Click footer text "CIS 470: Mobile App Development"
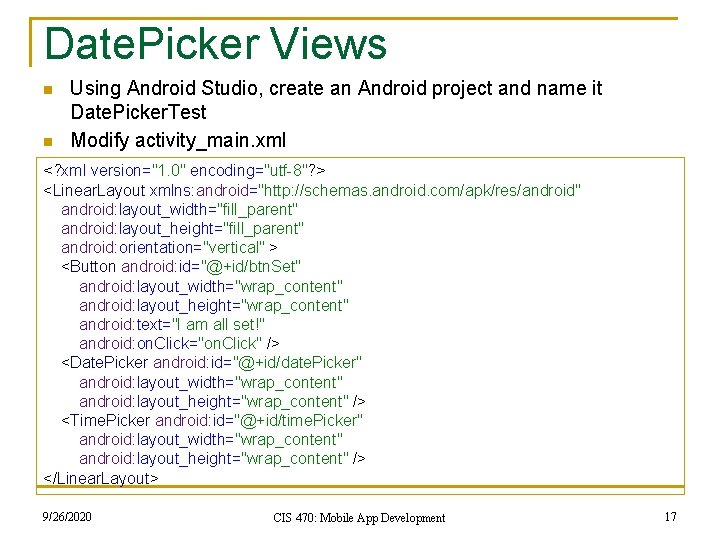 359,518
